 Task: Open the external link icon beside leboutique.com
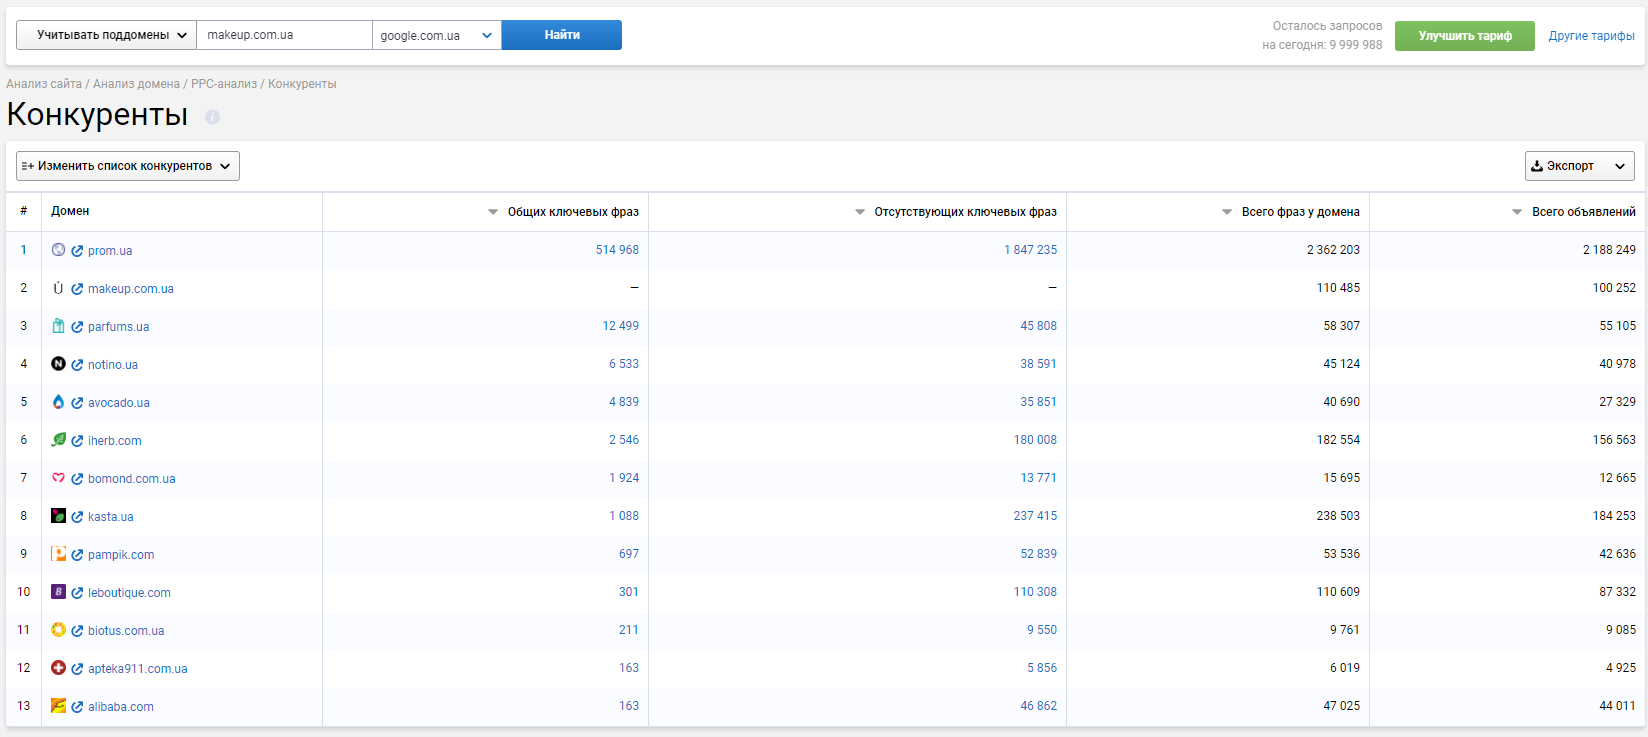(77, 593)
